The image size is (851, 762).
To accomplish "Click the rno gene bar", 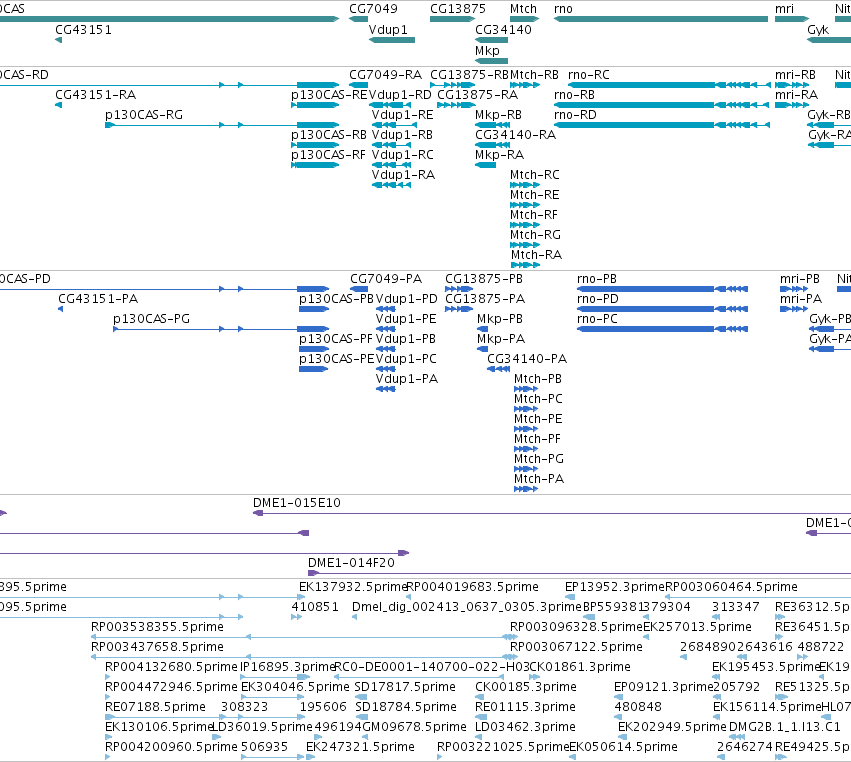I will pos(661,19).
